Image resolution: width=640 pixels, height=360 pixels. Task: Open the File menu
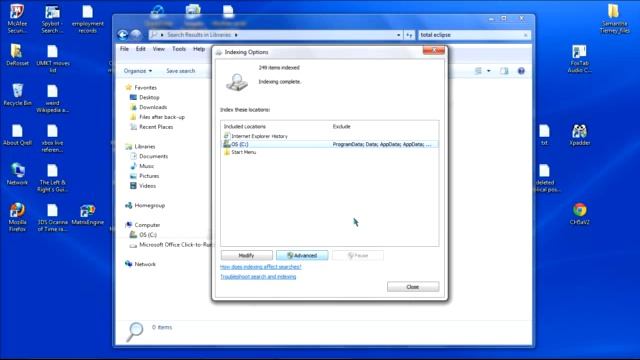pos(124,49)
